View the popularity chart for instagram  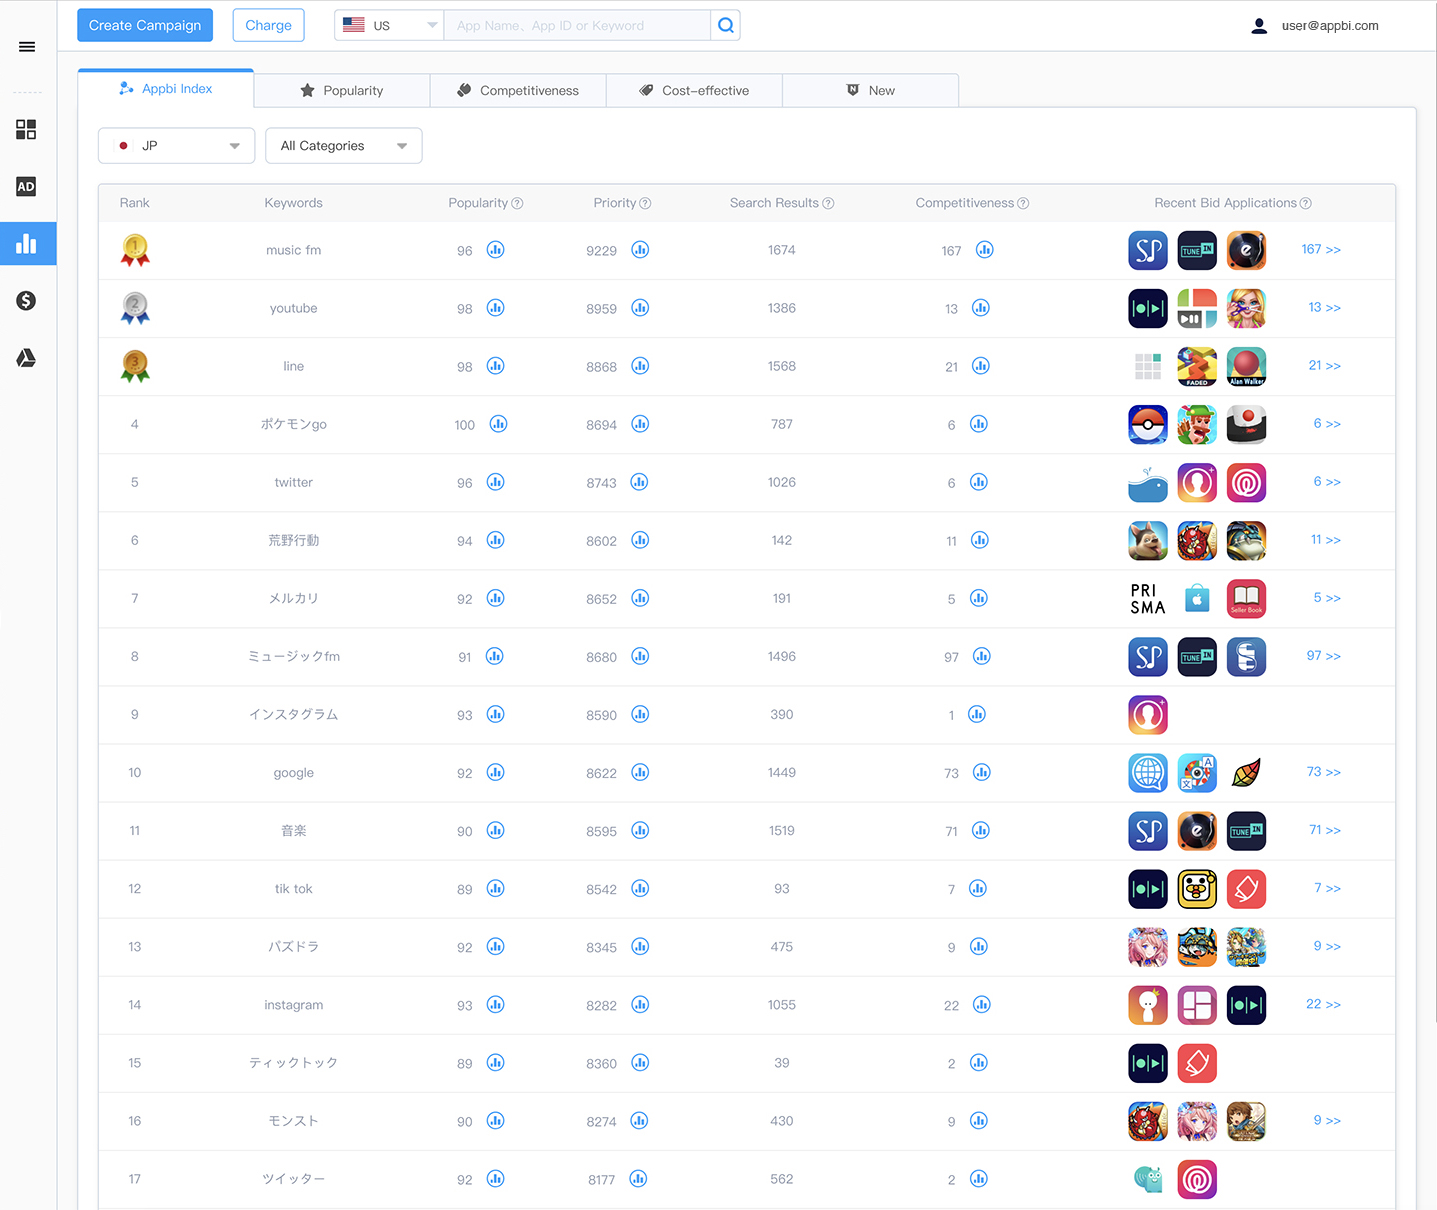tap(495, 1004)
